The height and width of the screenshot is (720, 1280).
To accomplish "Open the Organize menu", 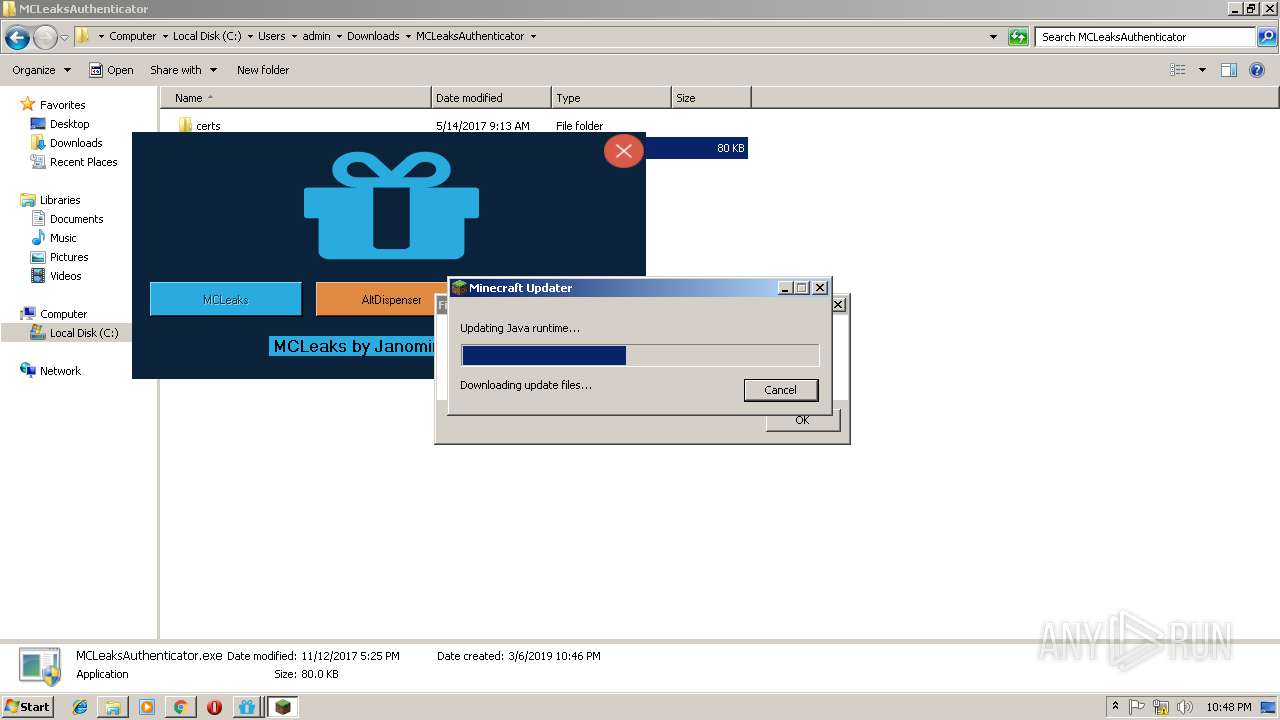I will click(x=41, y=70).
